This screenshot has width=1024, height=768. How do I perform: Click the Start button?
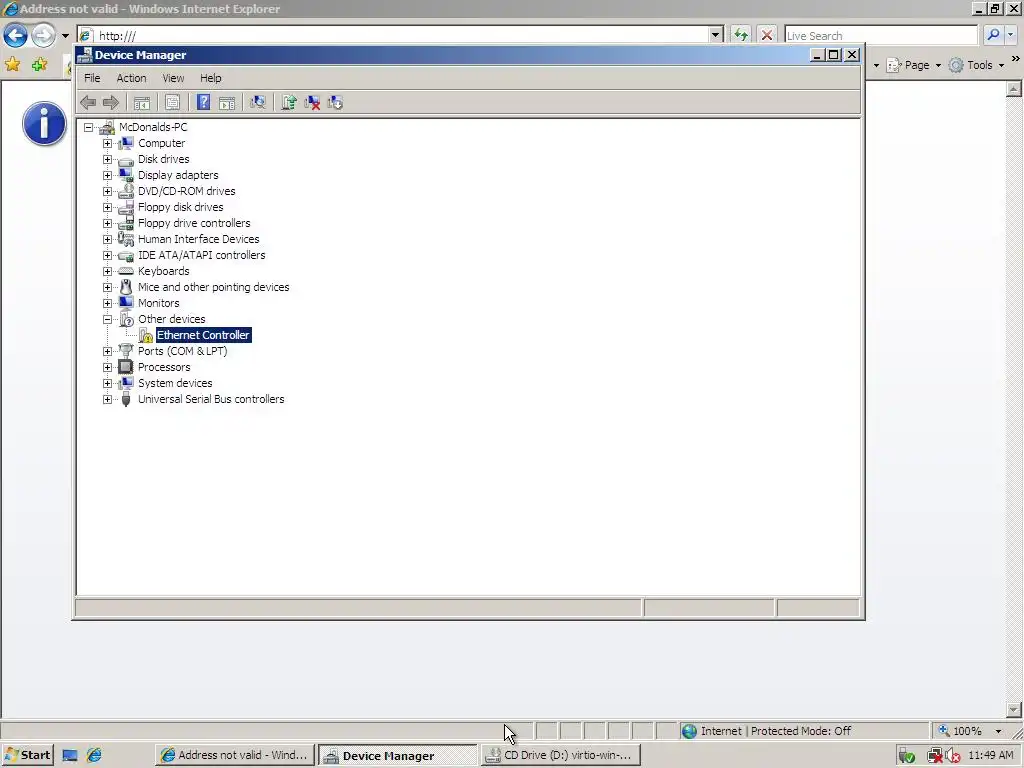click(x=27, y=756)
